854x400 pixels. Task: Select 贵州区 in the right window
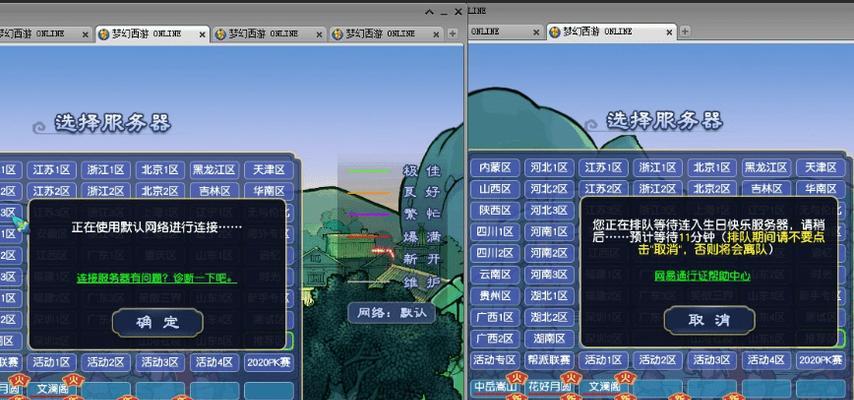tap(495, 295)
